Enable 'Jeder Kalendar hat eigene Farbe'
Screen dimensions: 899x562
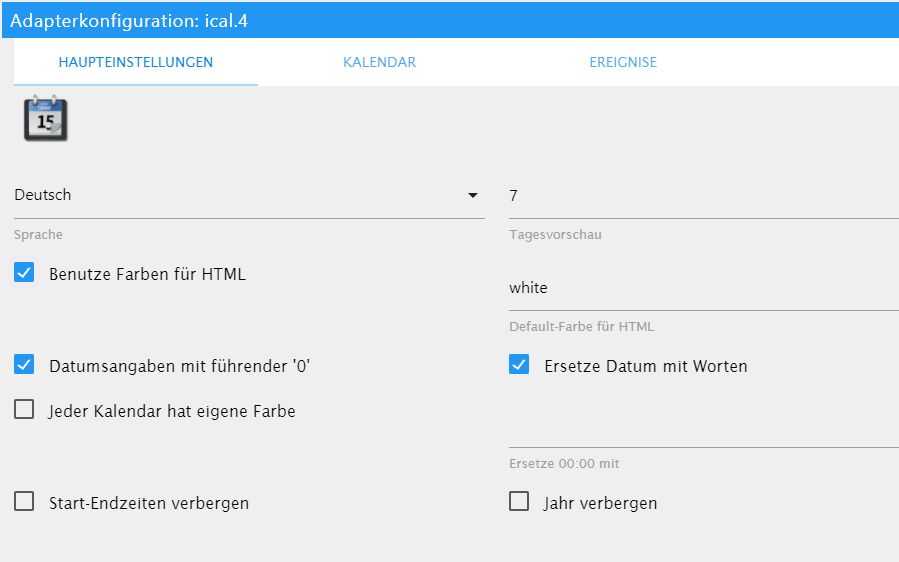(x=25, y=410)
